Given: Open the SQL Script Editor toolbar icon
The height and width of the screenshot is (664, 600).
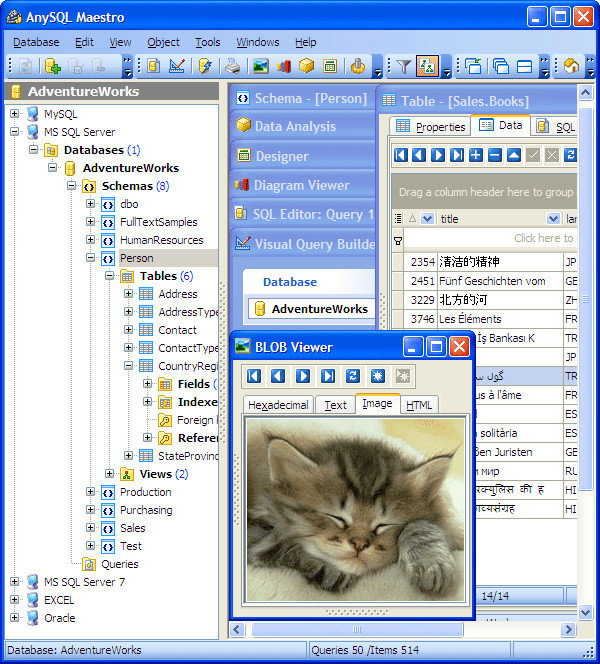Looking at the screenshot, I should [x=153, y=66].
